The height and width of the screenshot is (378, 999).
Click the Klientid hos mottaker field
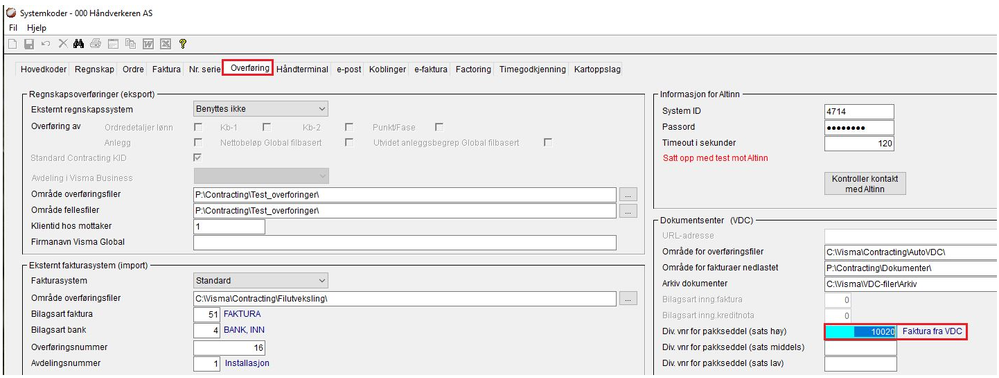(229, 226)
